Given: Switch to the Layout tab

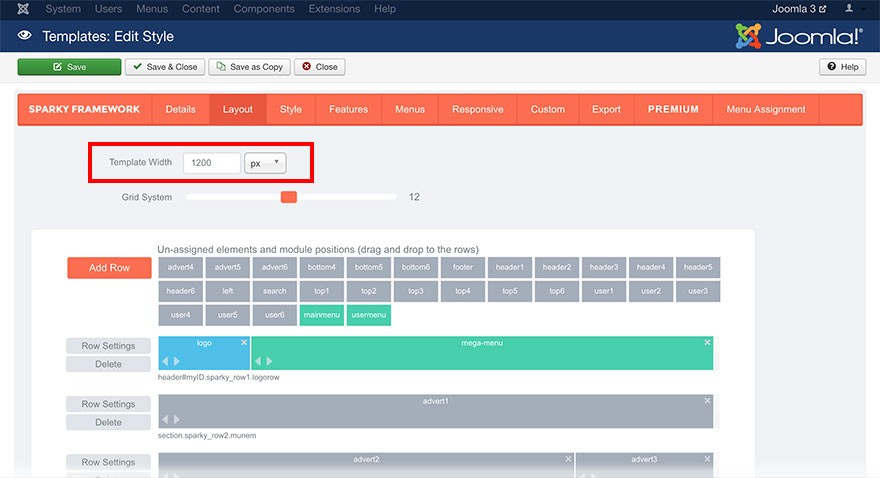Looking at the screenshot, I should coord(237,109).
